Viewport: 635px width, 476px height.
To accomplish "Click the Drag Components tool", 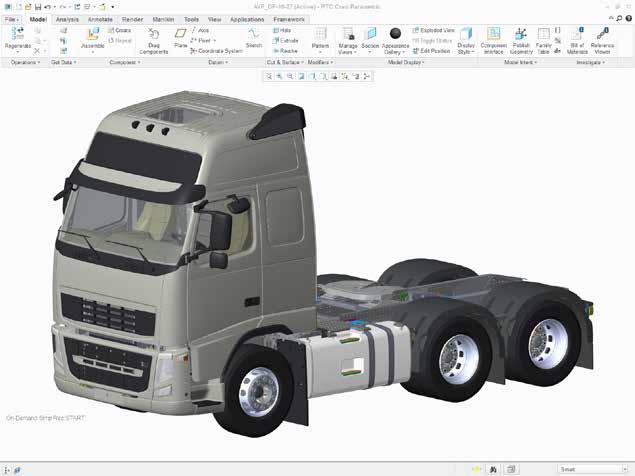I will (x=153, y=41).
